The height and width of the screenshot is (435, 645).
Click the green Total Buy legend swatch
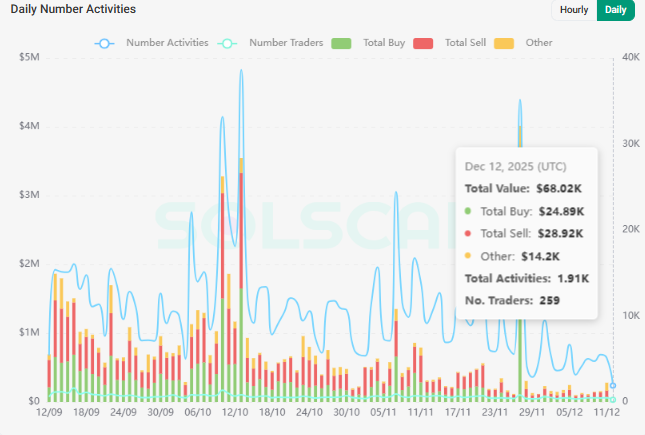pos(342,43)
